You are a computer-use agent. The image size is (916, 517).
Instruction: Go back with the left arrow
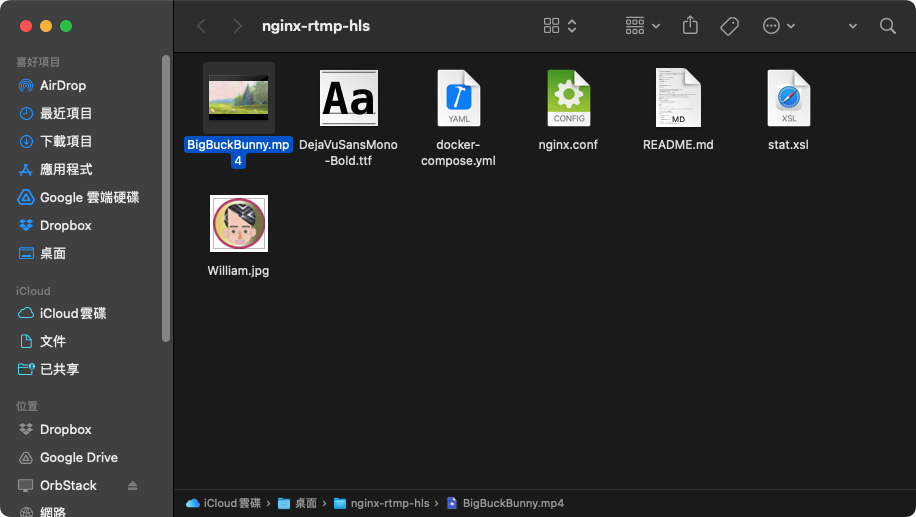click(202, 26)
